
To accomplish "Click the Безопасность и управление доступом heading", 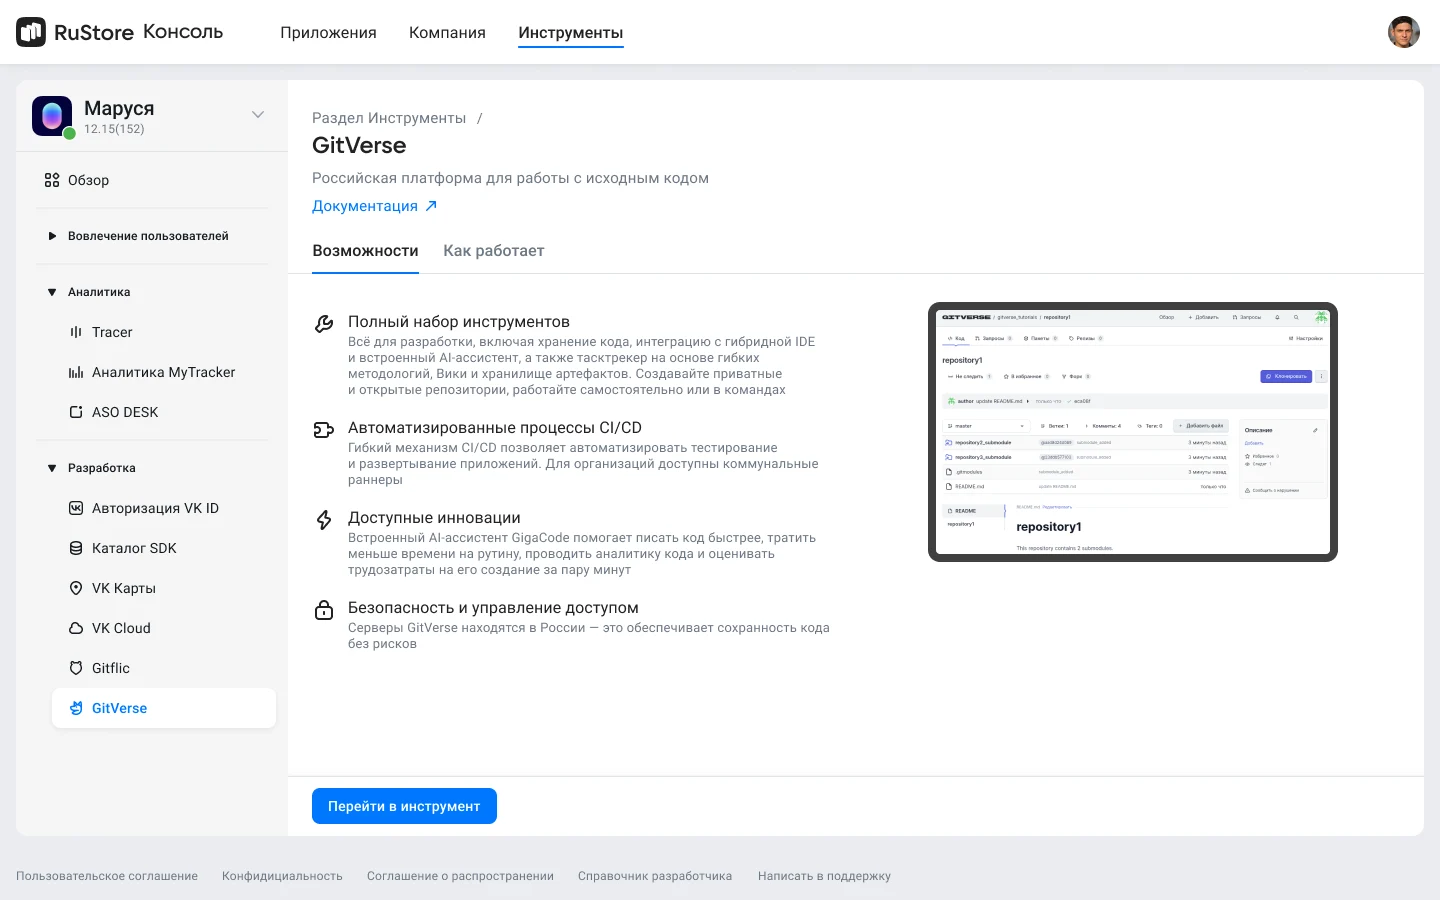I will point(493,608).
